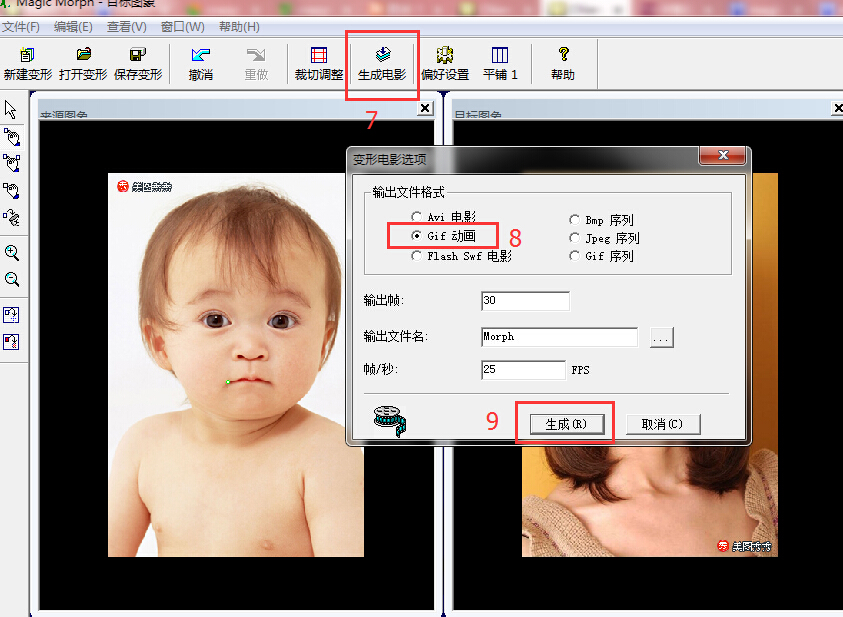Click the "..." browse button beside the file name
Image resolution: width=843 pixels, height=617 pixels.
[661, 338]
